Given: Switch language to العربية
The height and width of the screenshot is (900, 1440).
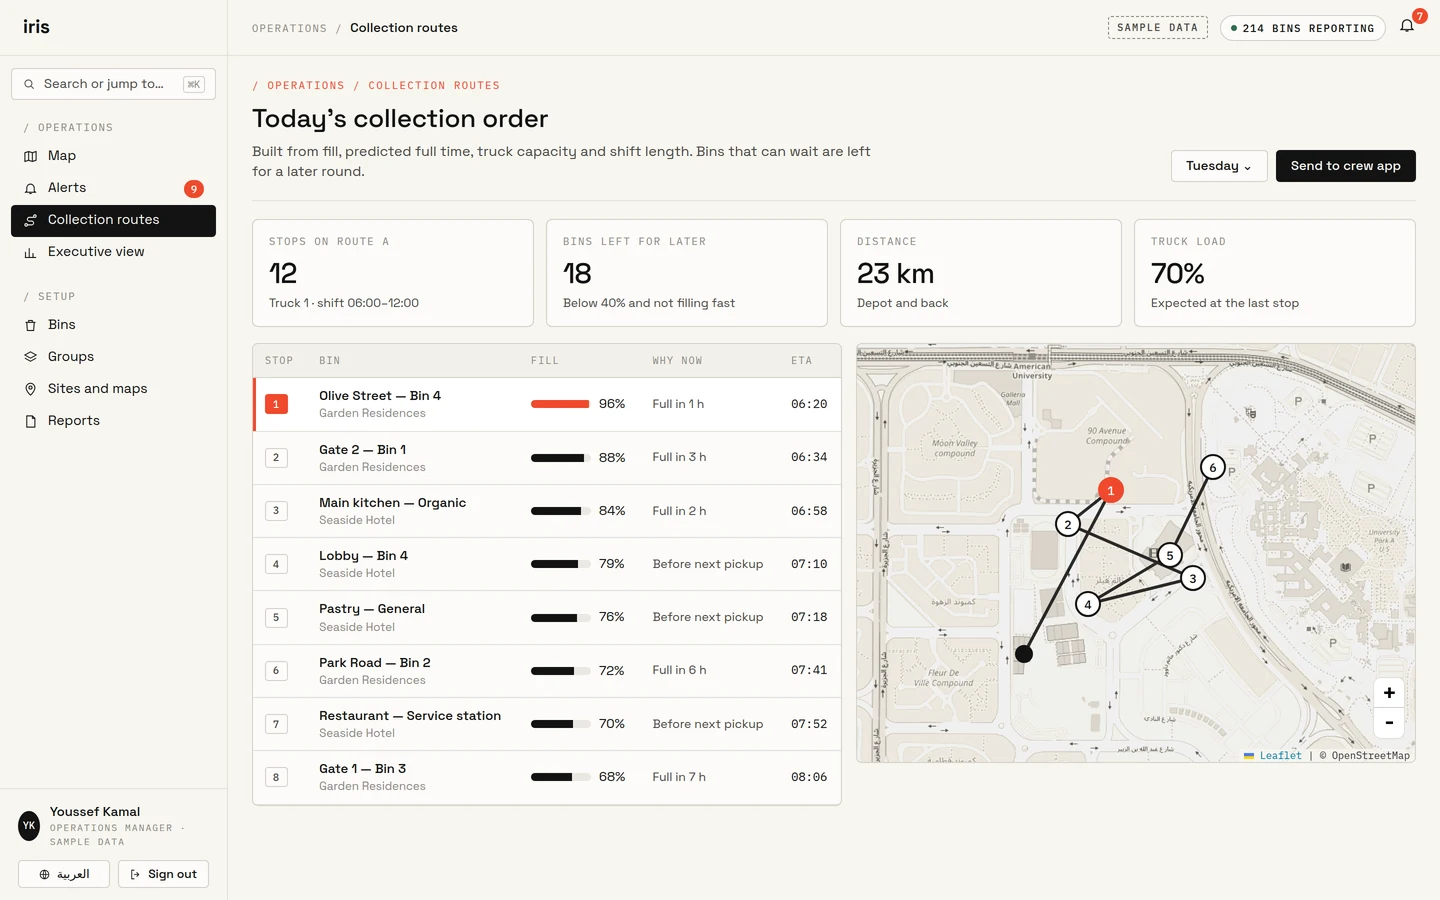Looking at the screenshot, I should click(64, 874).
